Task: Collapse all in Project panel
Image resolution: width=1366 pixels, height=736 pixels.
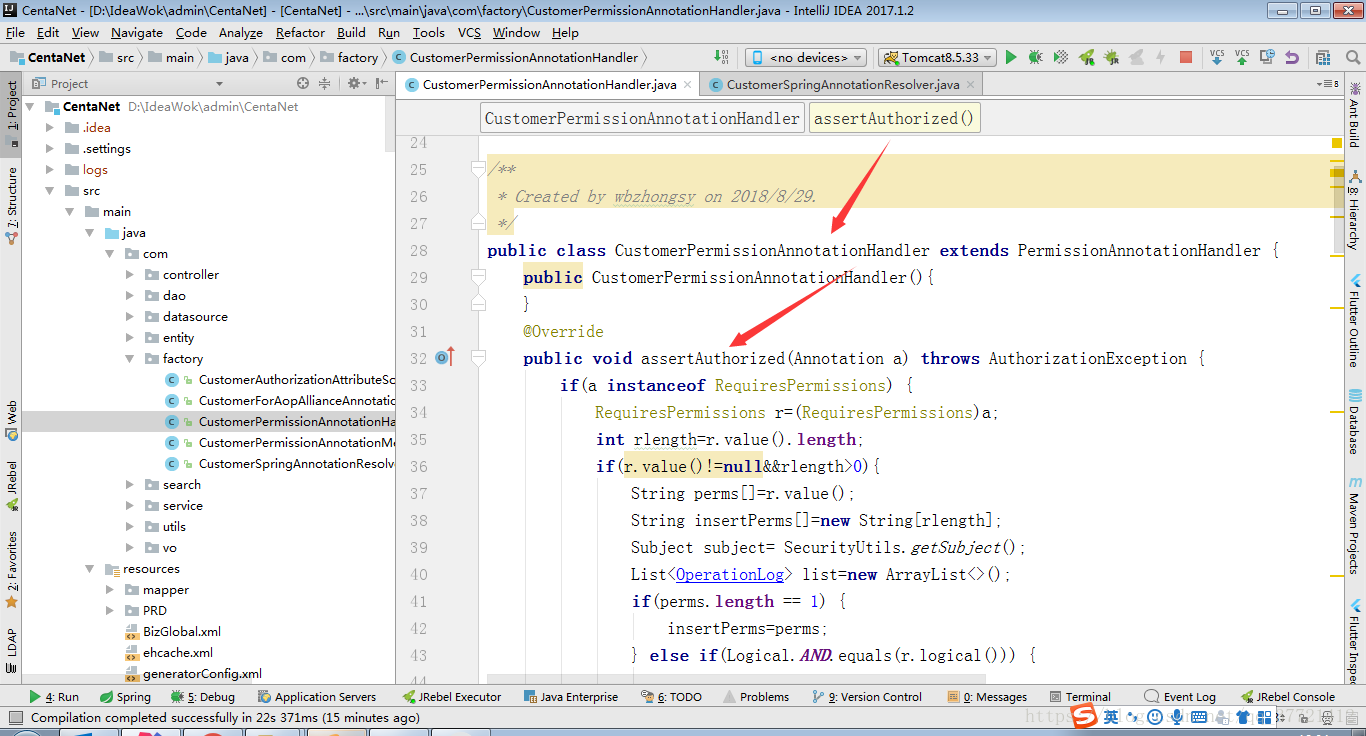Action: coord(324,84)
